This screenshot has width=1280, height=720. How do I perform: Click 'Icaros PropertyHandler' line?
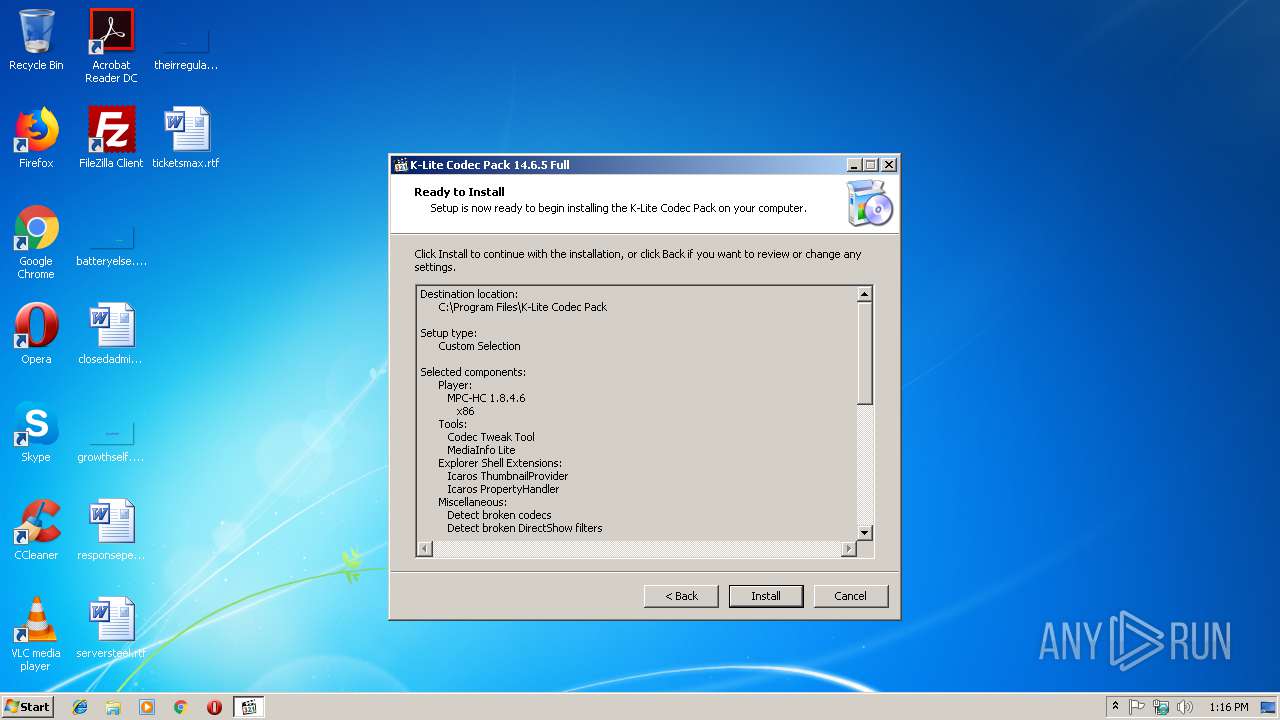coord(503,489)
